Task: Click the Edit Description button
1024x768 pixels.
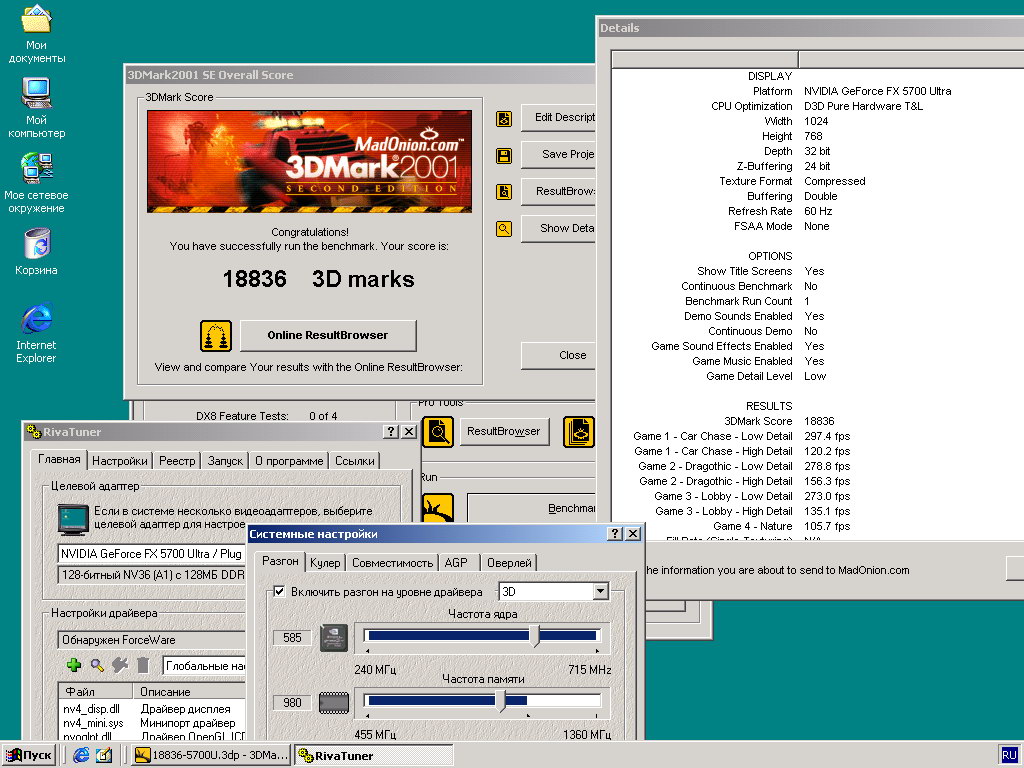Action: tap(558, 118)
